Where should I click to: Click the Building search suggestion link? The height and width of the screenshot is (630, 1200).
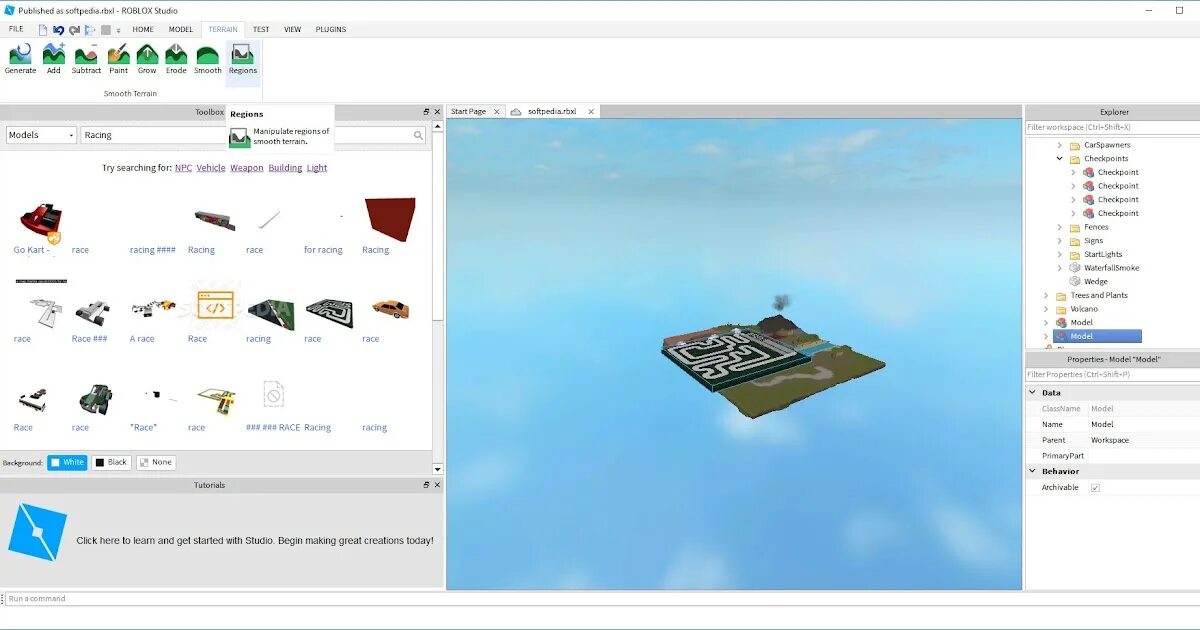click(285, 168)
